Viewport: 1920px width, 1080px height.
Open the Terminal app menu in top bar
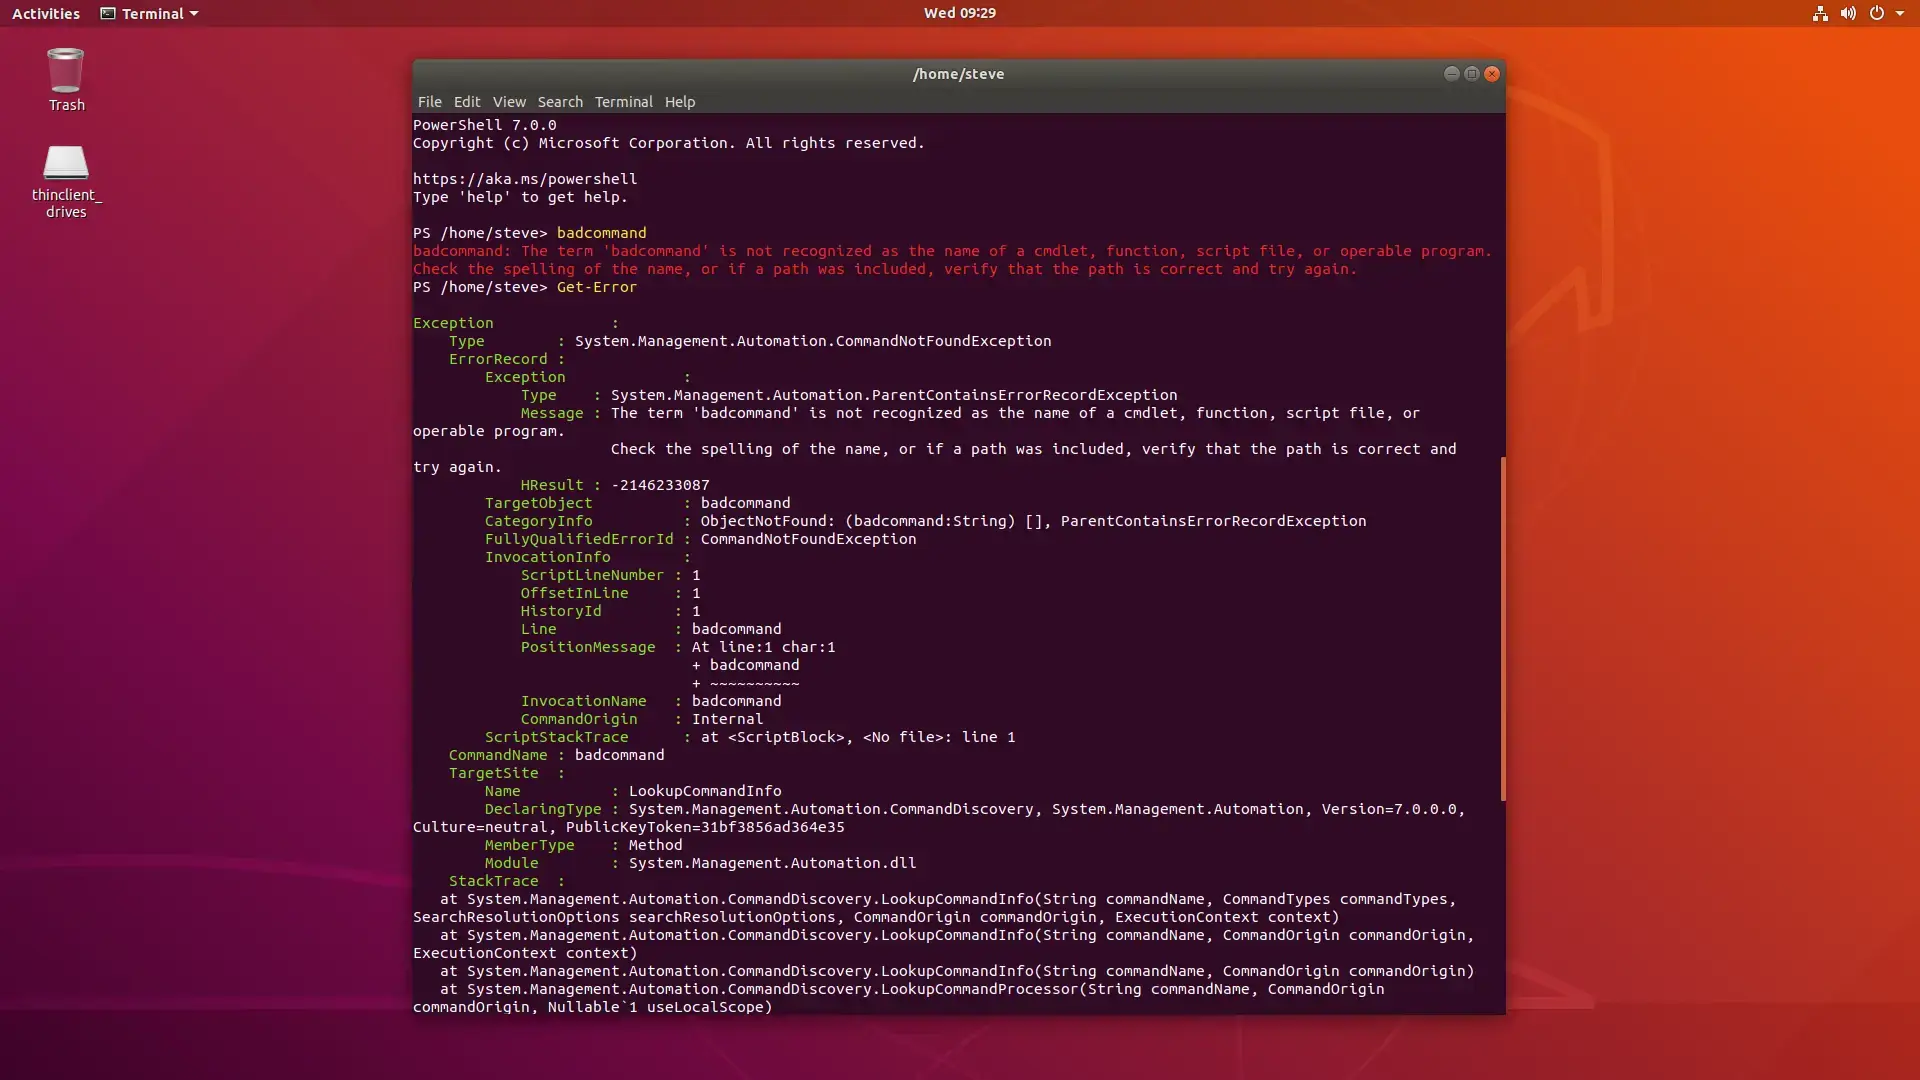149,13
